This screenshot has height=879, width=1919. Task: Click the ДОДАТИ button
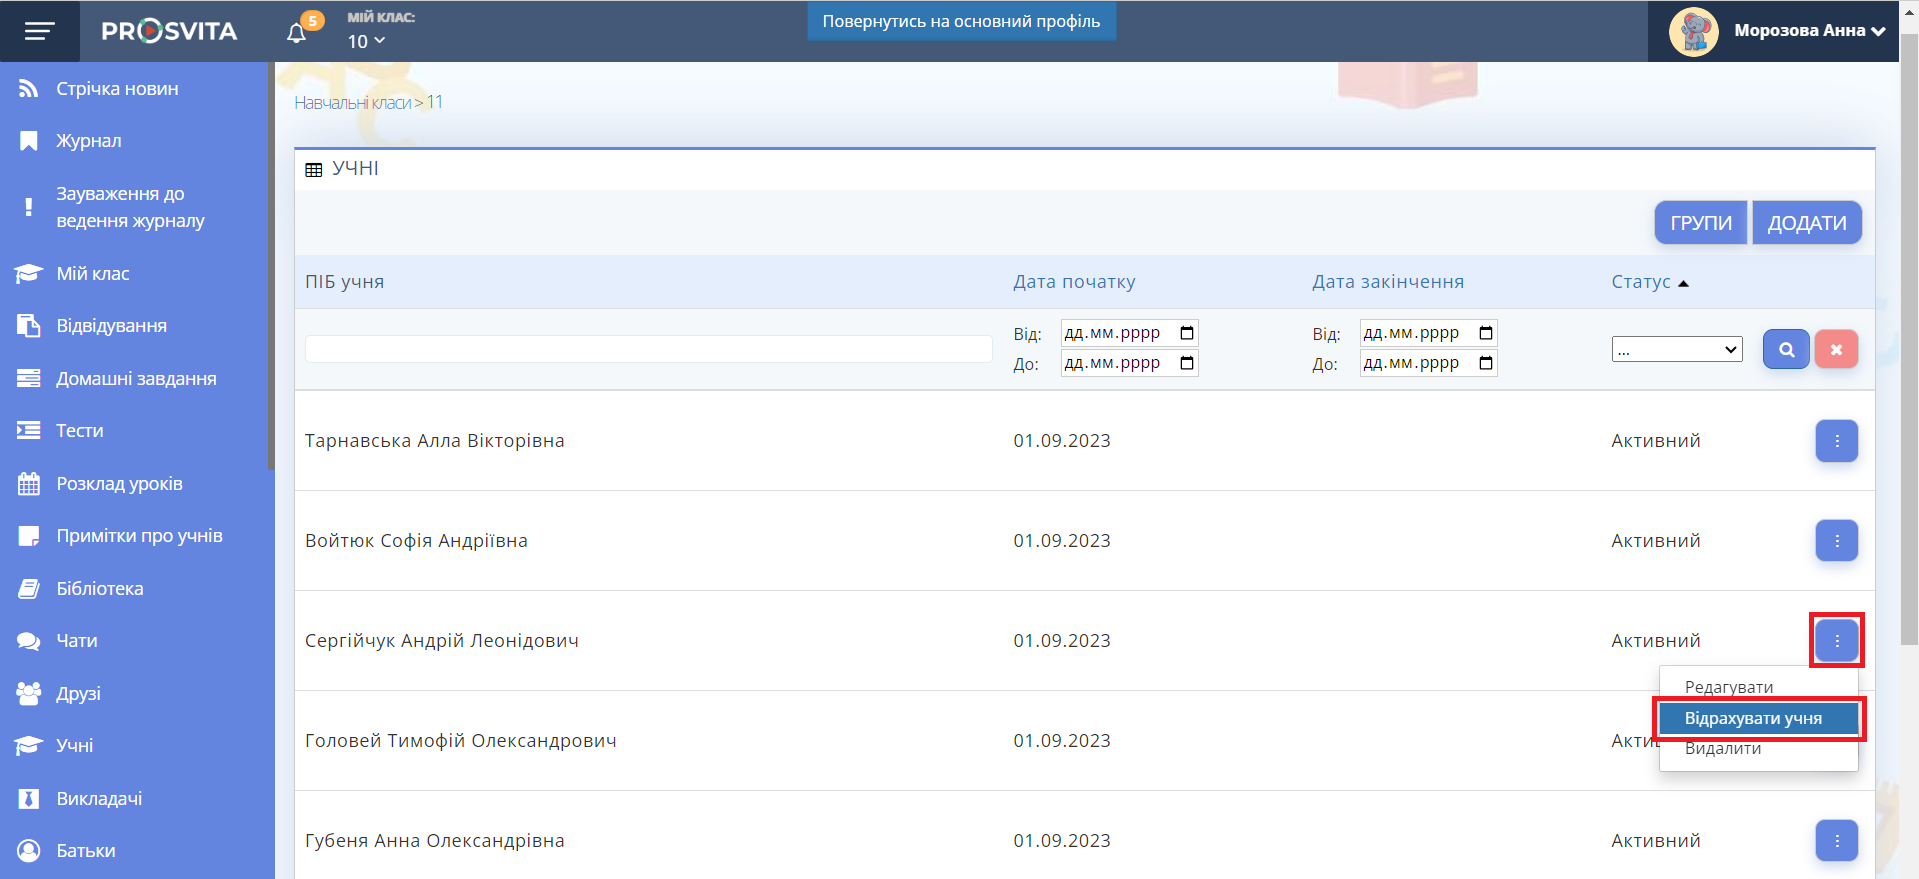pos(1806,223)
